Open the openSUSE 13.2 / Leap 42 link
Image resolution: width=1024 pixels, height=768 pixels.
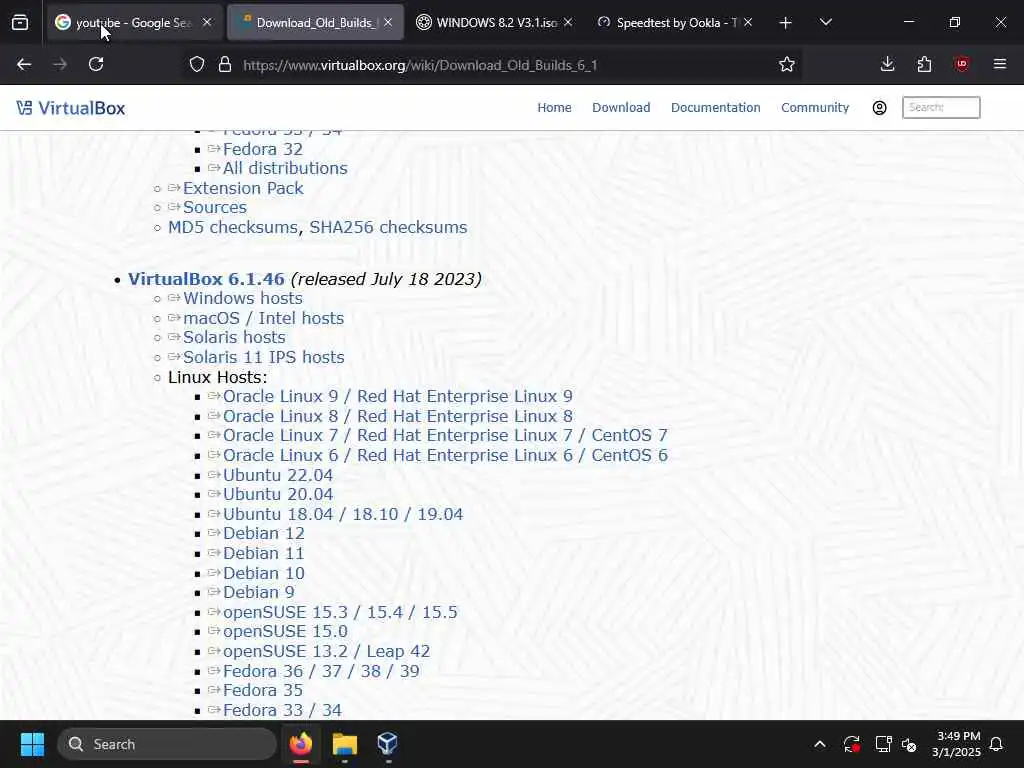[327, 651]
